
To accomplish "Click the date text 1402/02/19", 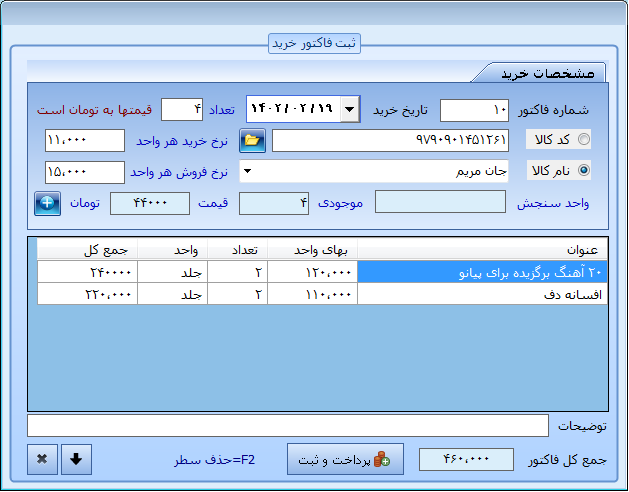I will coord(292,108).
